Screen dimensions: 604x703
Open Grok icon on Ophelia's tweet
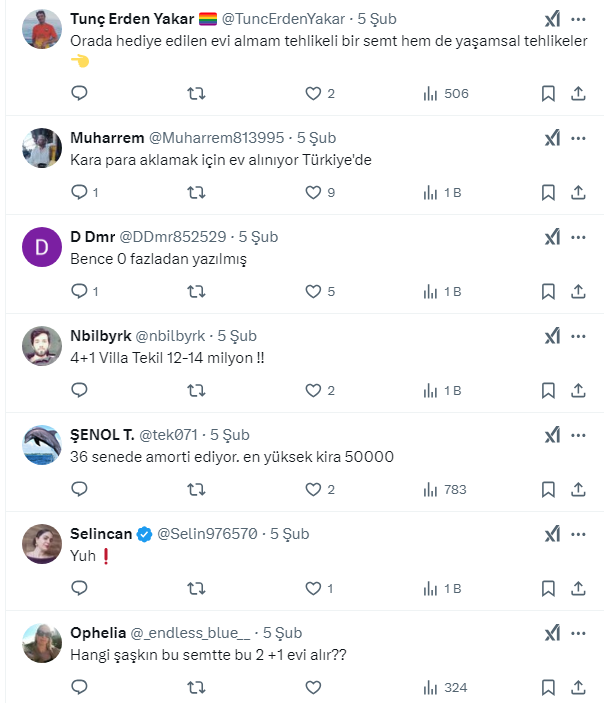click(x=551, y=633)
